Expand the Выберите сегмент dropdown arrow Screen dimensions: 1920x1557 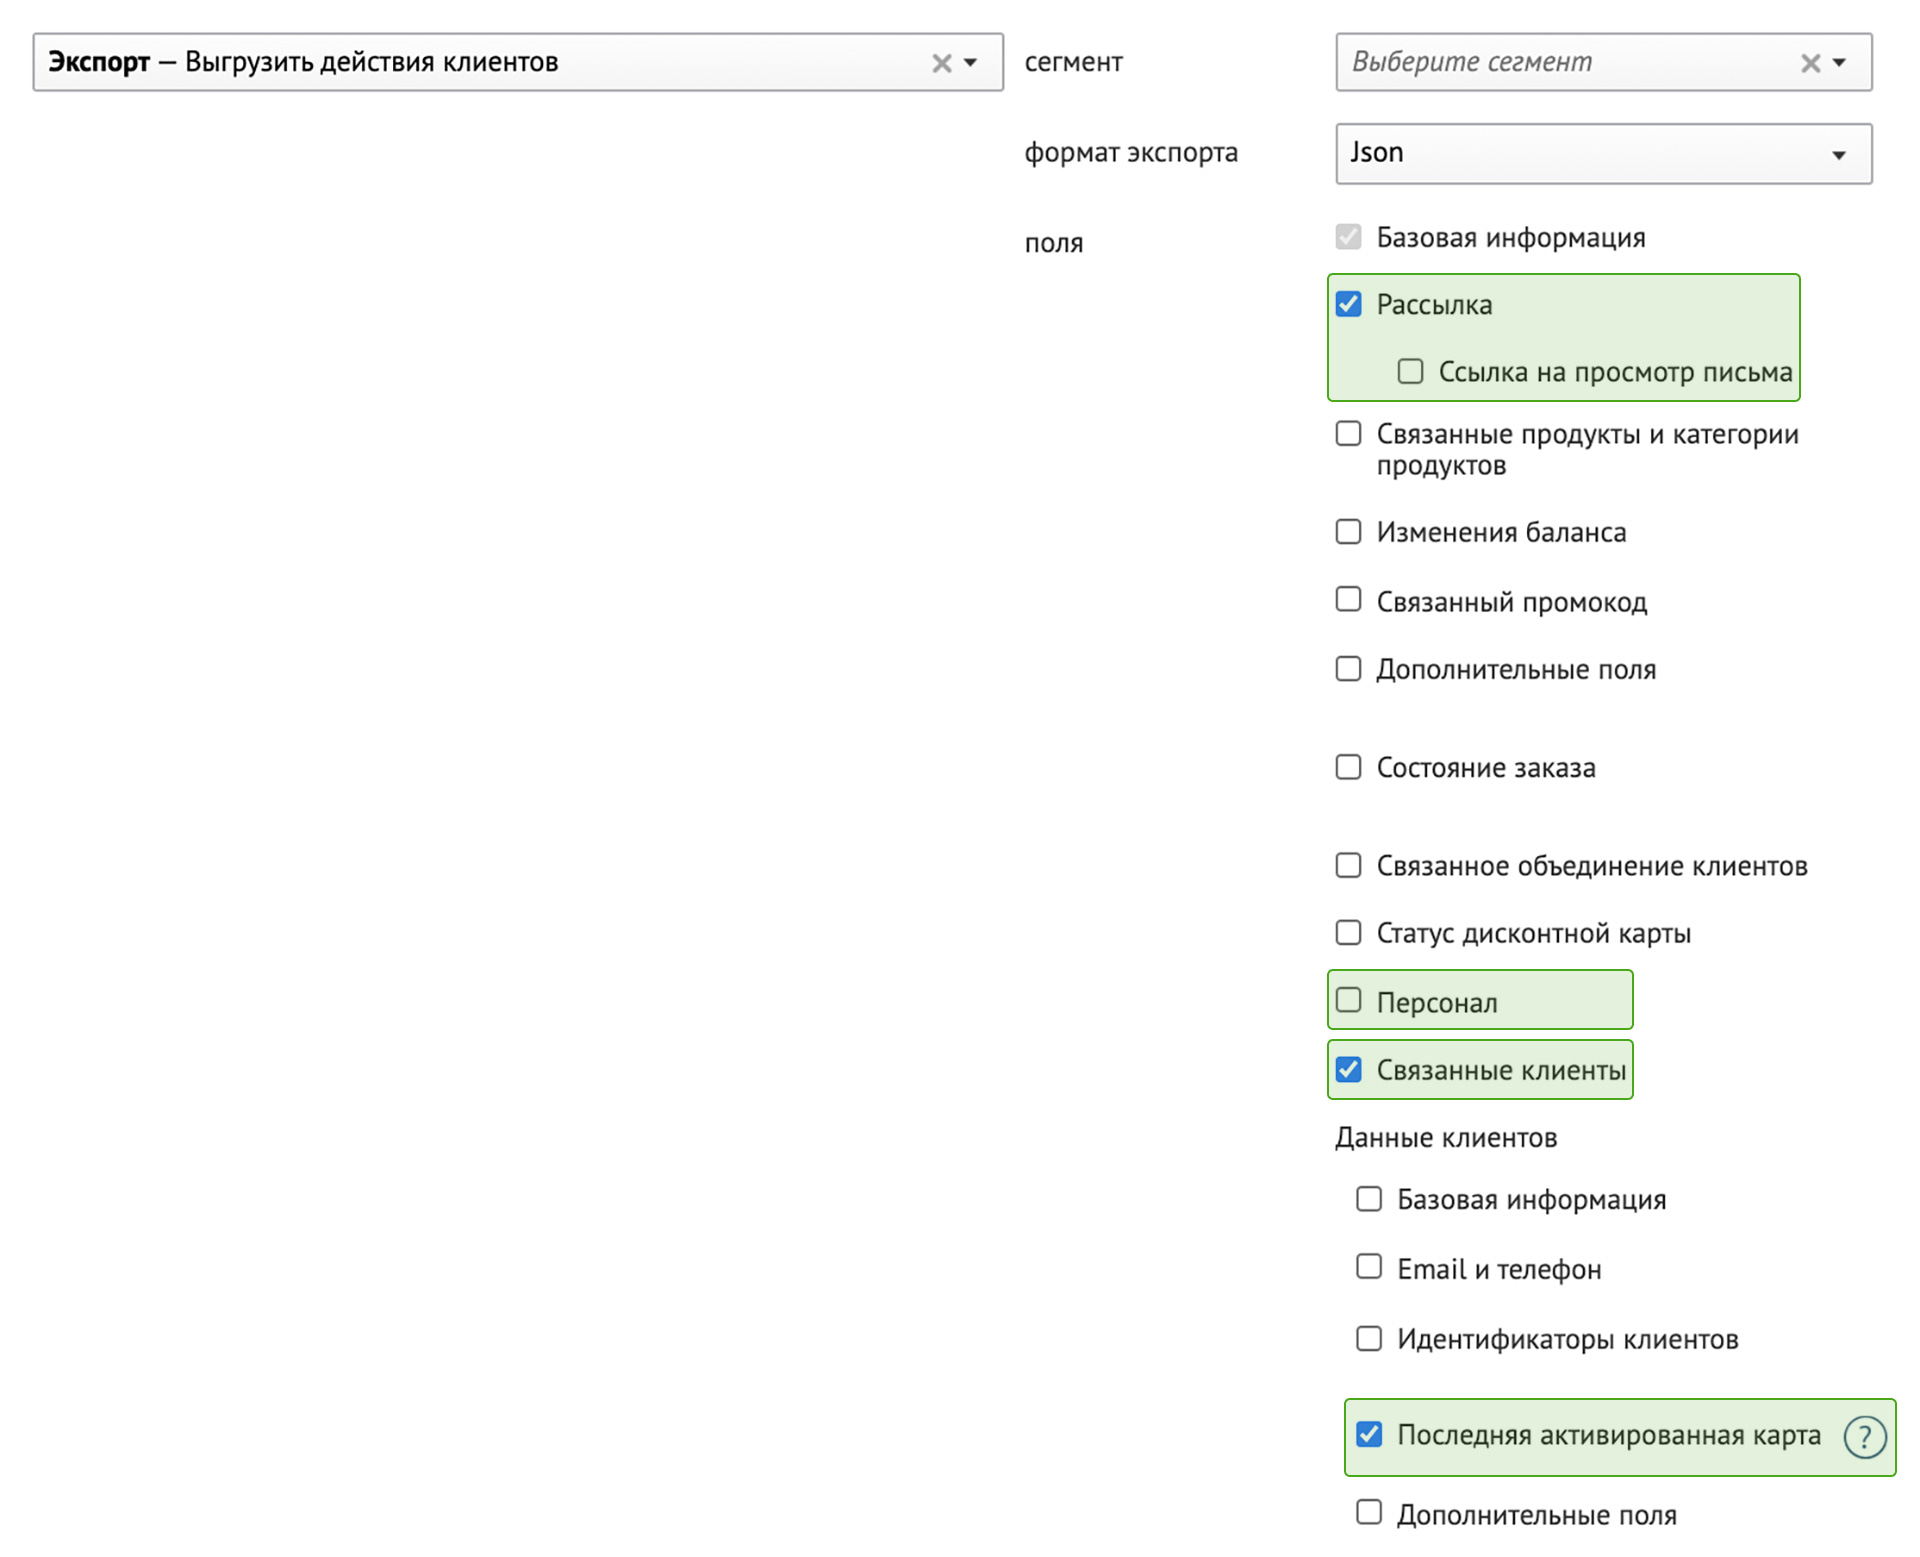point(1839,63)
